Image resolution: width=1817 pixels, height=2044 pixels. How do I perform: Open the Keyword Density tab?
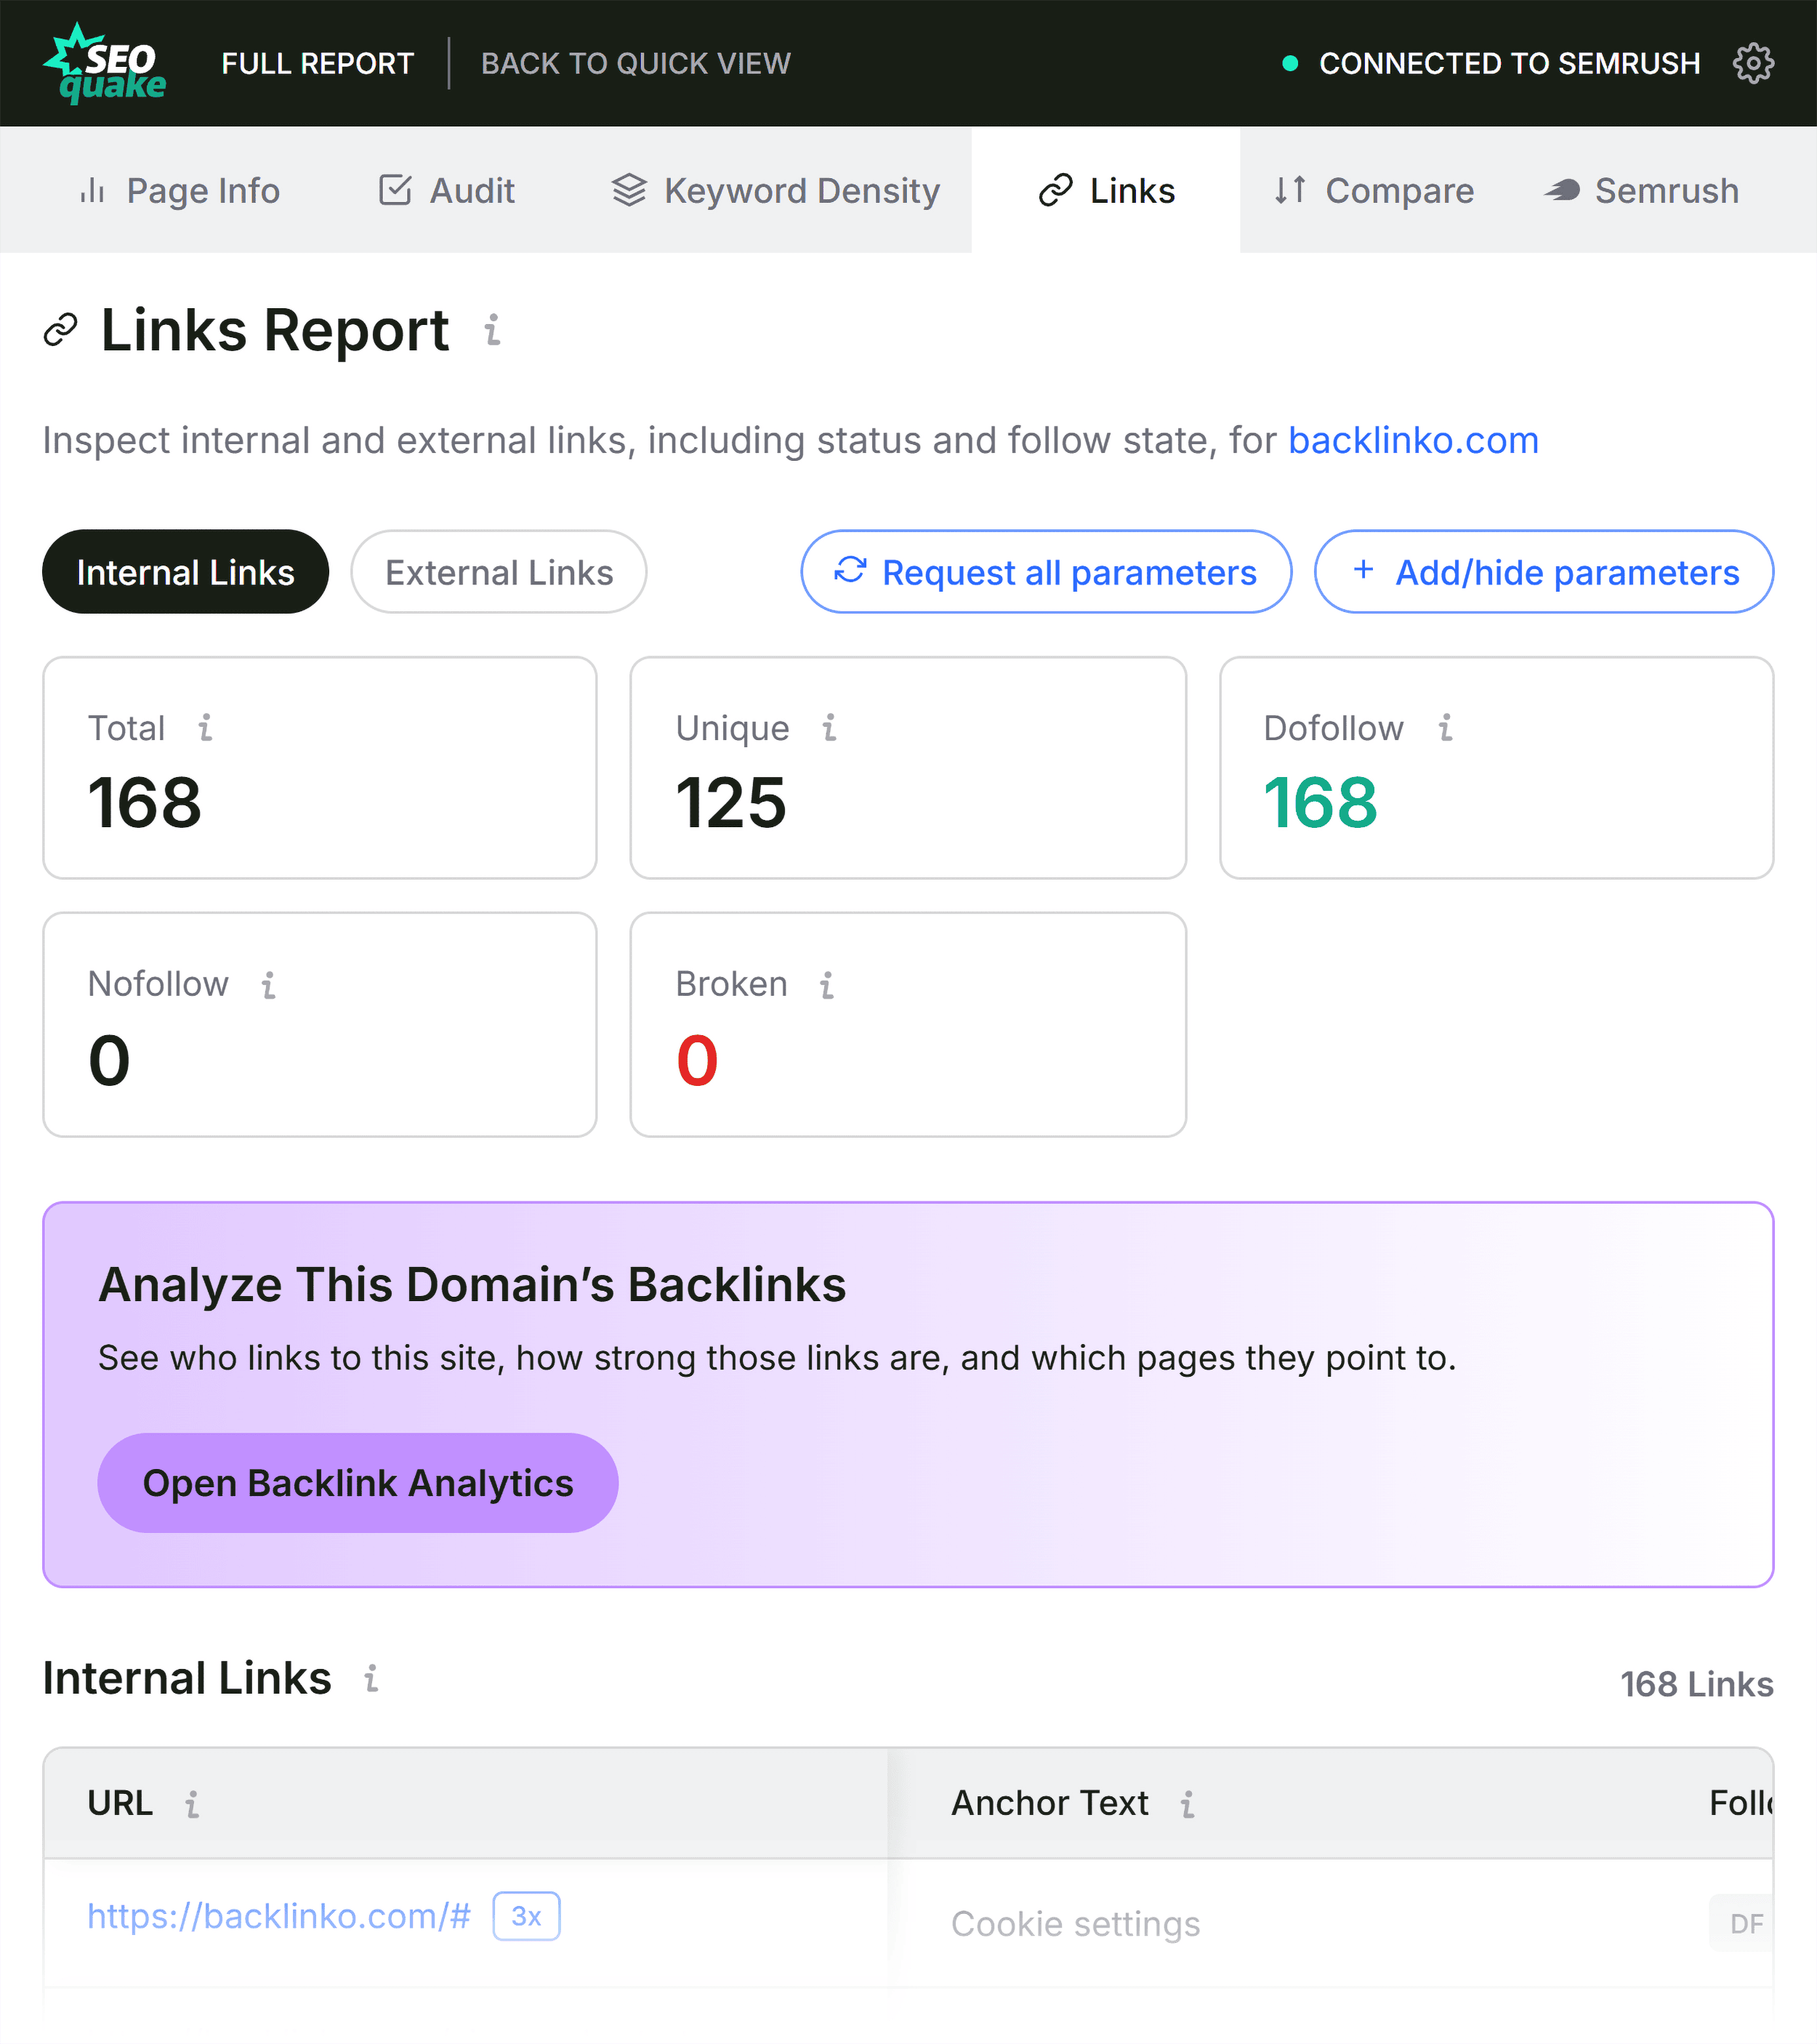point(776,190)
